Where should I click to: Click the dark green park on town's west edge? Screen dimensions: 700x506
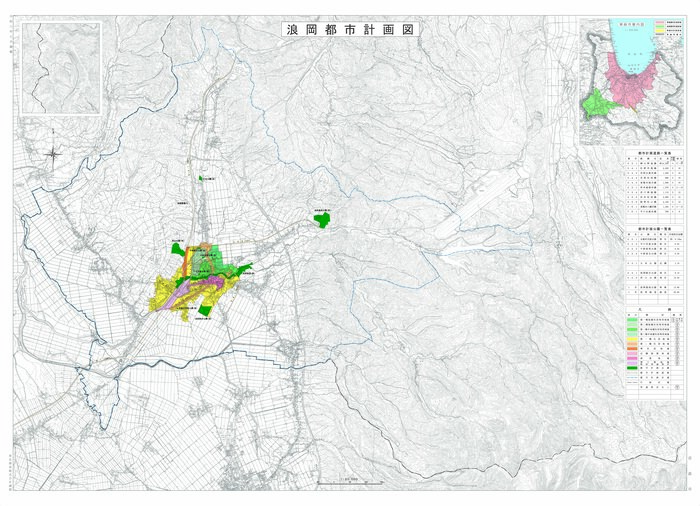pyautogui.click(x=178, y=249)
